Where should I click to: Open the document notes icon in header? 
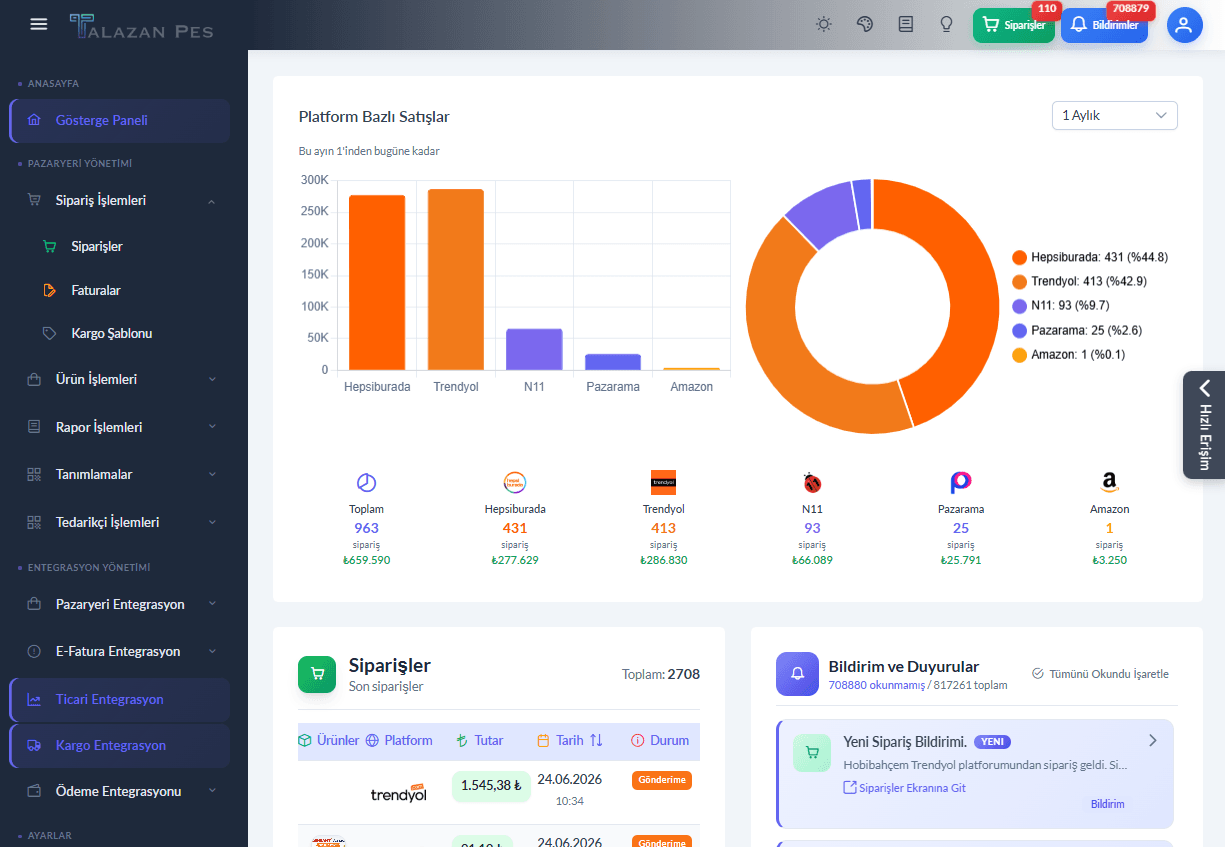[x=906, y=24]
